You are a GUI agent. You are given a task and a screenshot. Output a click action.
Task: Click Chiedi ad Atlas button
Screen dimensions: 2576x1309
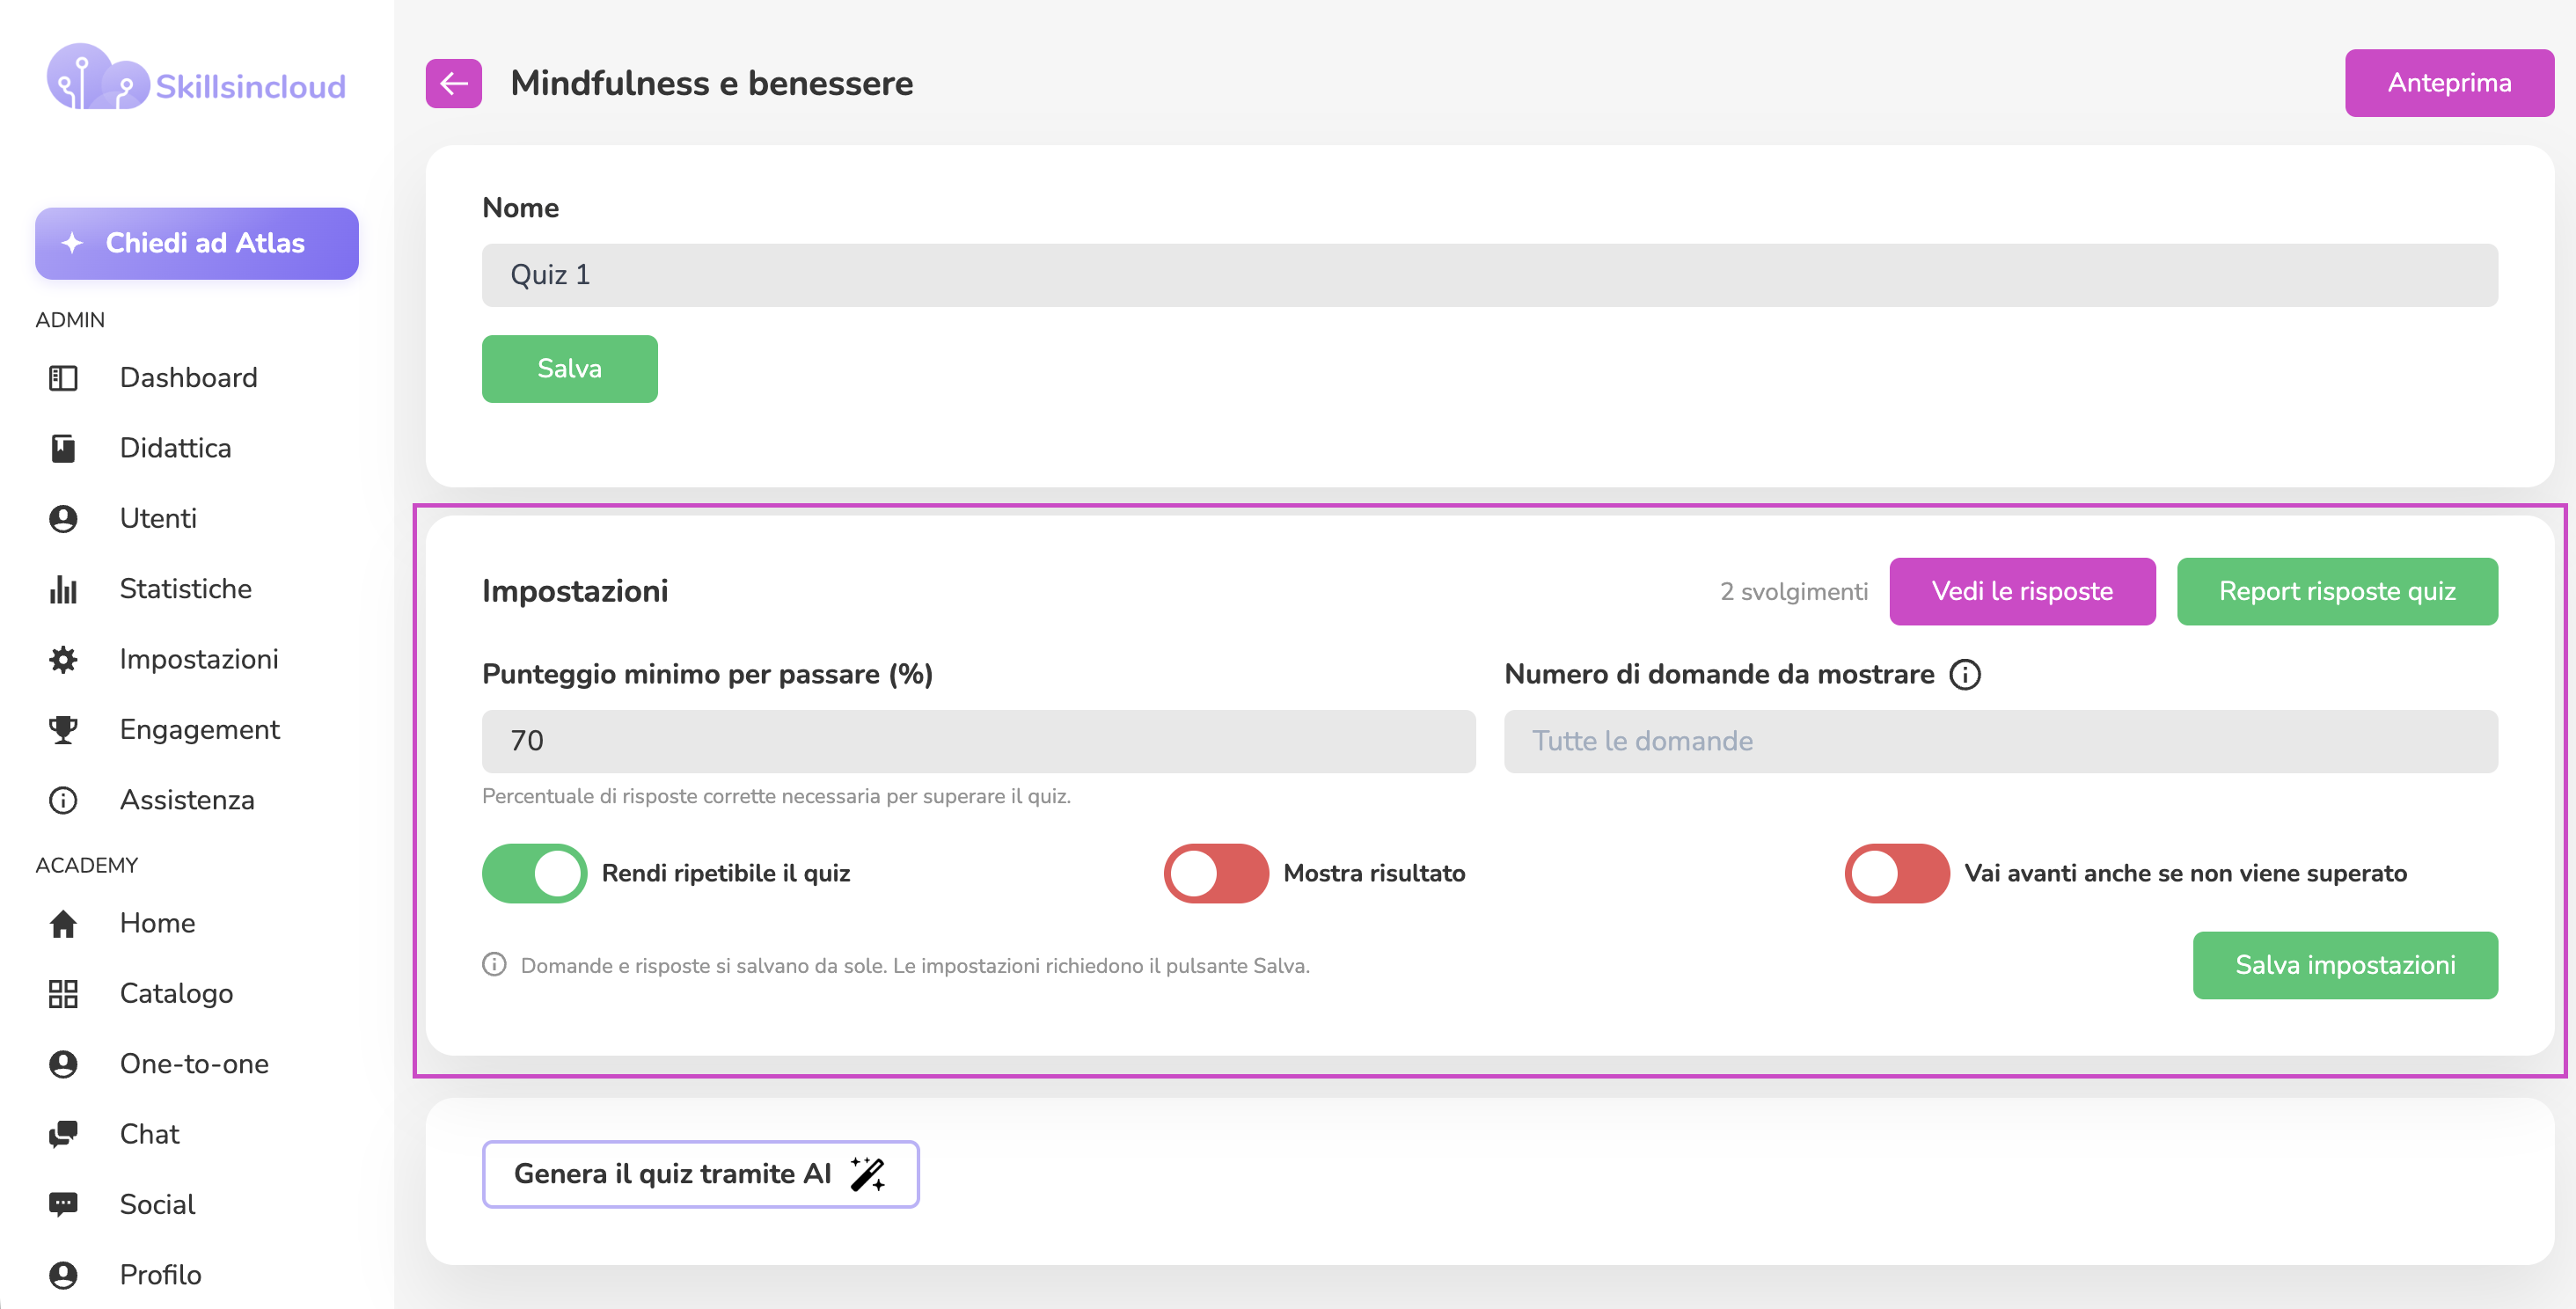197,244
